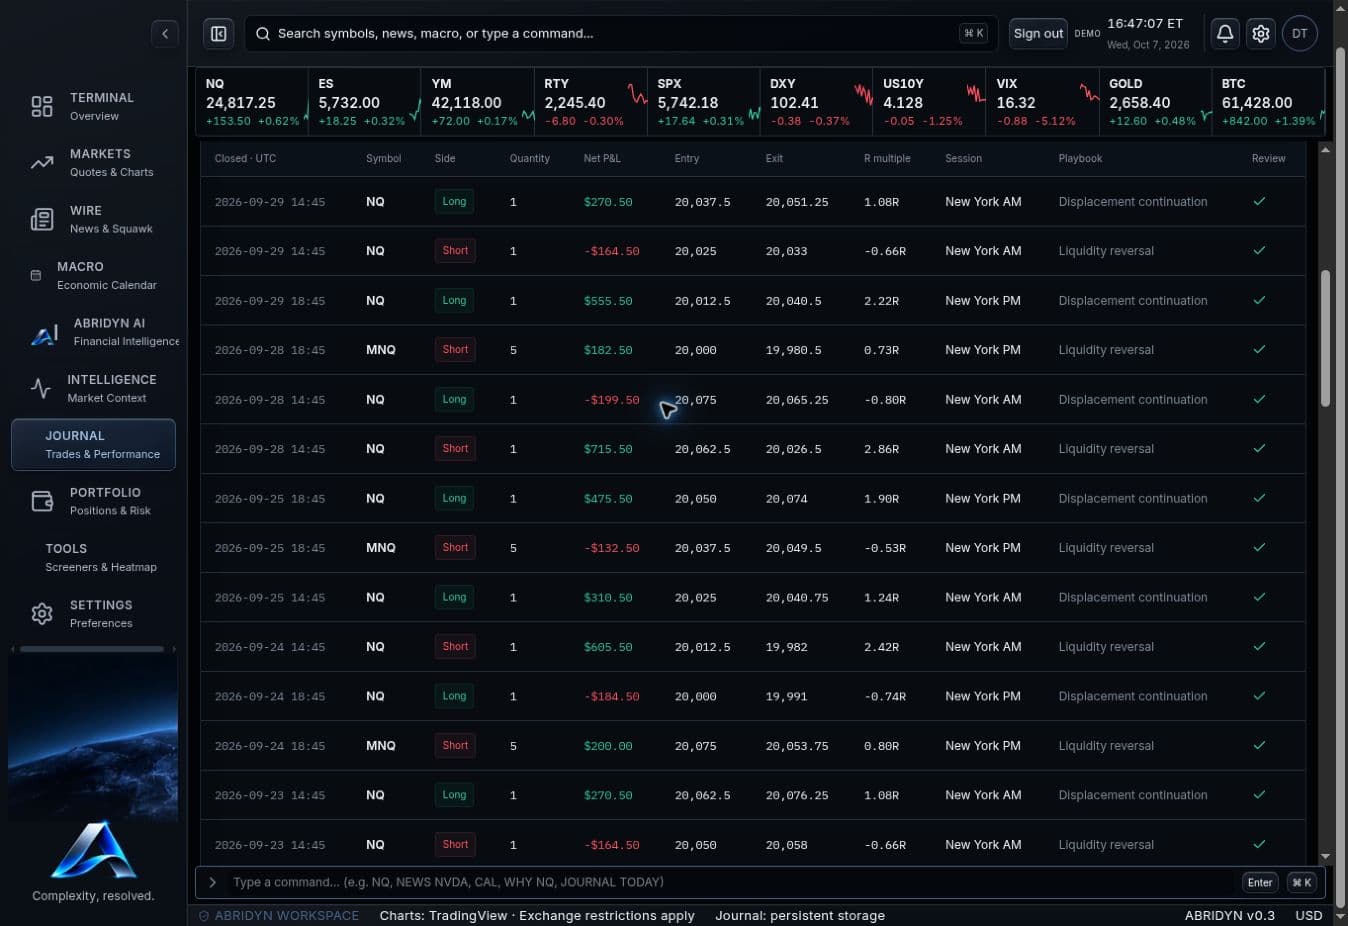Go to Journal Trades & Performance
The image size is (1348, 926).
pyautogui.click(x=93, y=445)
